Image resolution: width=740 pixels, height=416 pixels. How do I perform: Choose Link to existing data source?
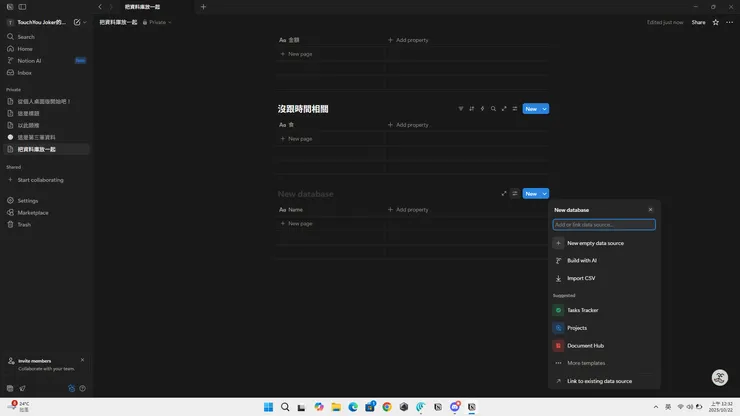(x=604, y=381)
